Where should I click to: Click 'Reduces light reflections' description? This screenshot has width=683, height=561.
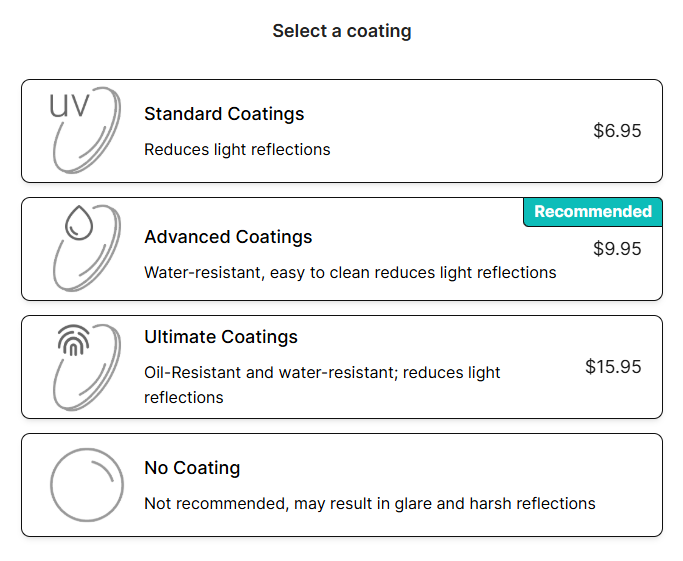(x=237, y=149)
